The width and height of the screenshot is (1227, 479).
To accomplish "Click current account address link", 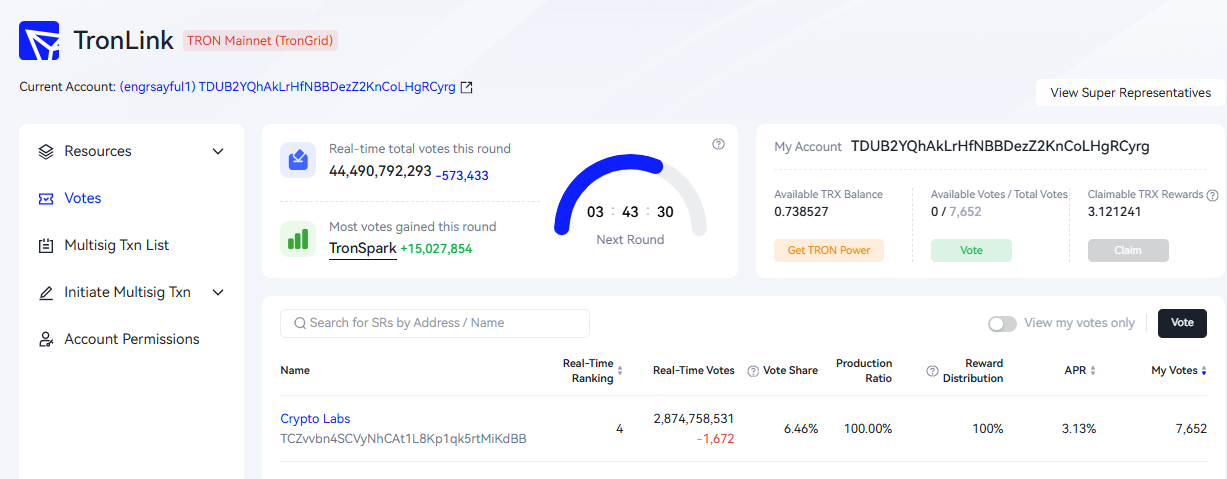I will [287, 87].
